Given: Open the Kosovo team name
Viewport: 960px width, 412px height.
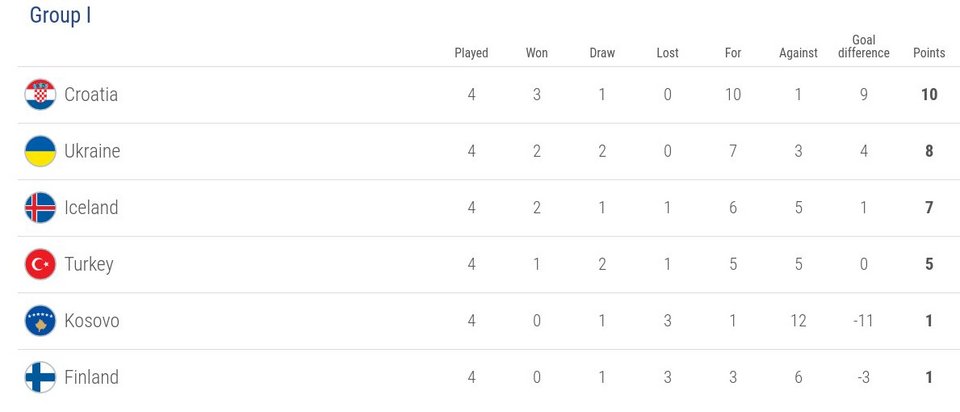Looking at the screenshot, I should tap(92, 321).
